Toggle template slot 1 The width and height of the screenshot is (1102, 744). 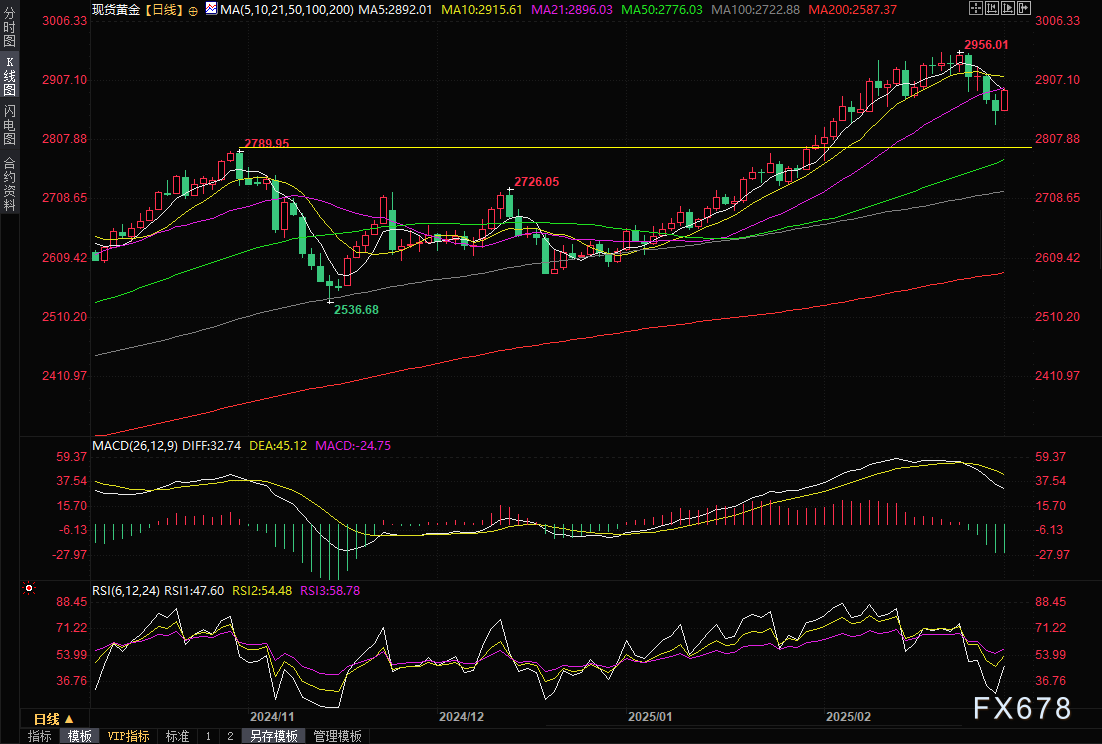point(208,736)
